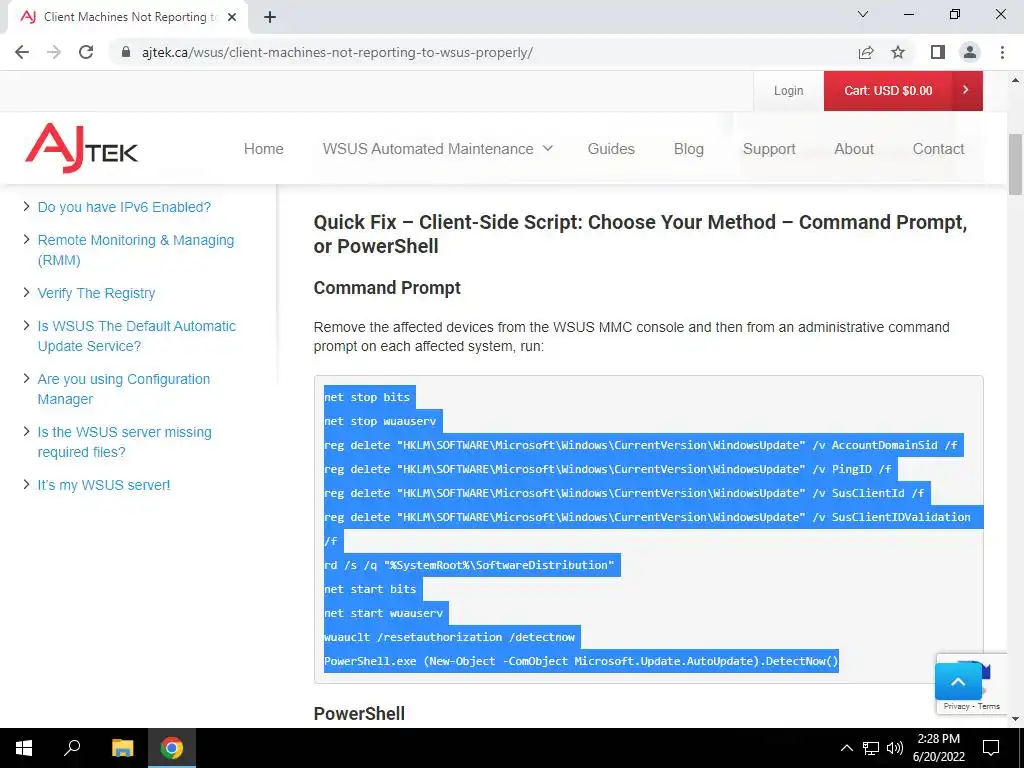Open the Blog menu item
The width and height of the screenshot is (1024, 768).
coord(688,149)
